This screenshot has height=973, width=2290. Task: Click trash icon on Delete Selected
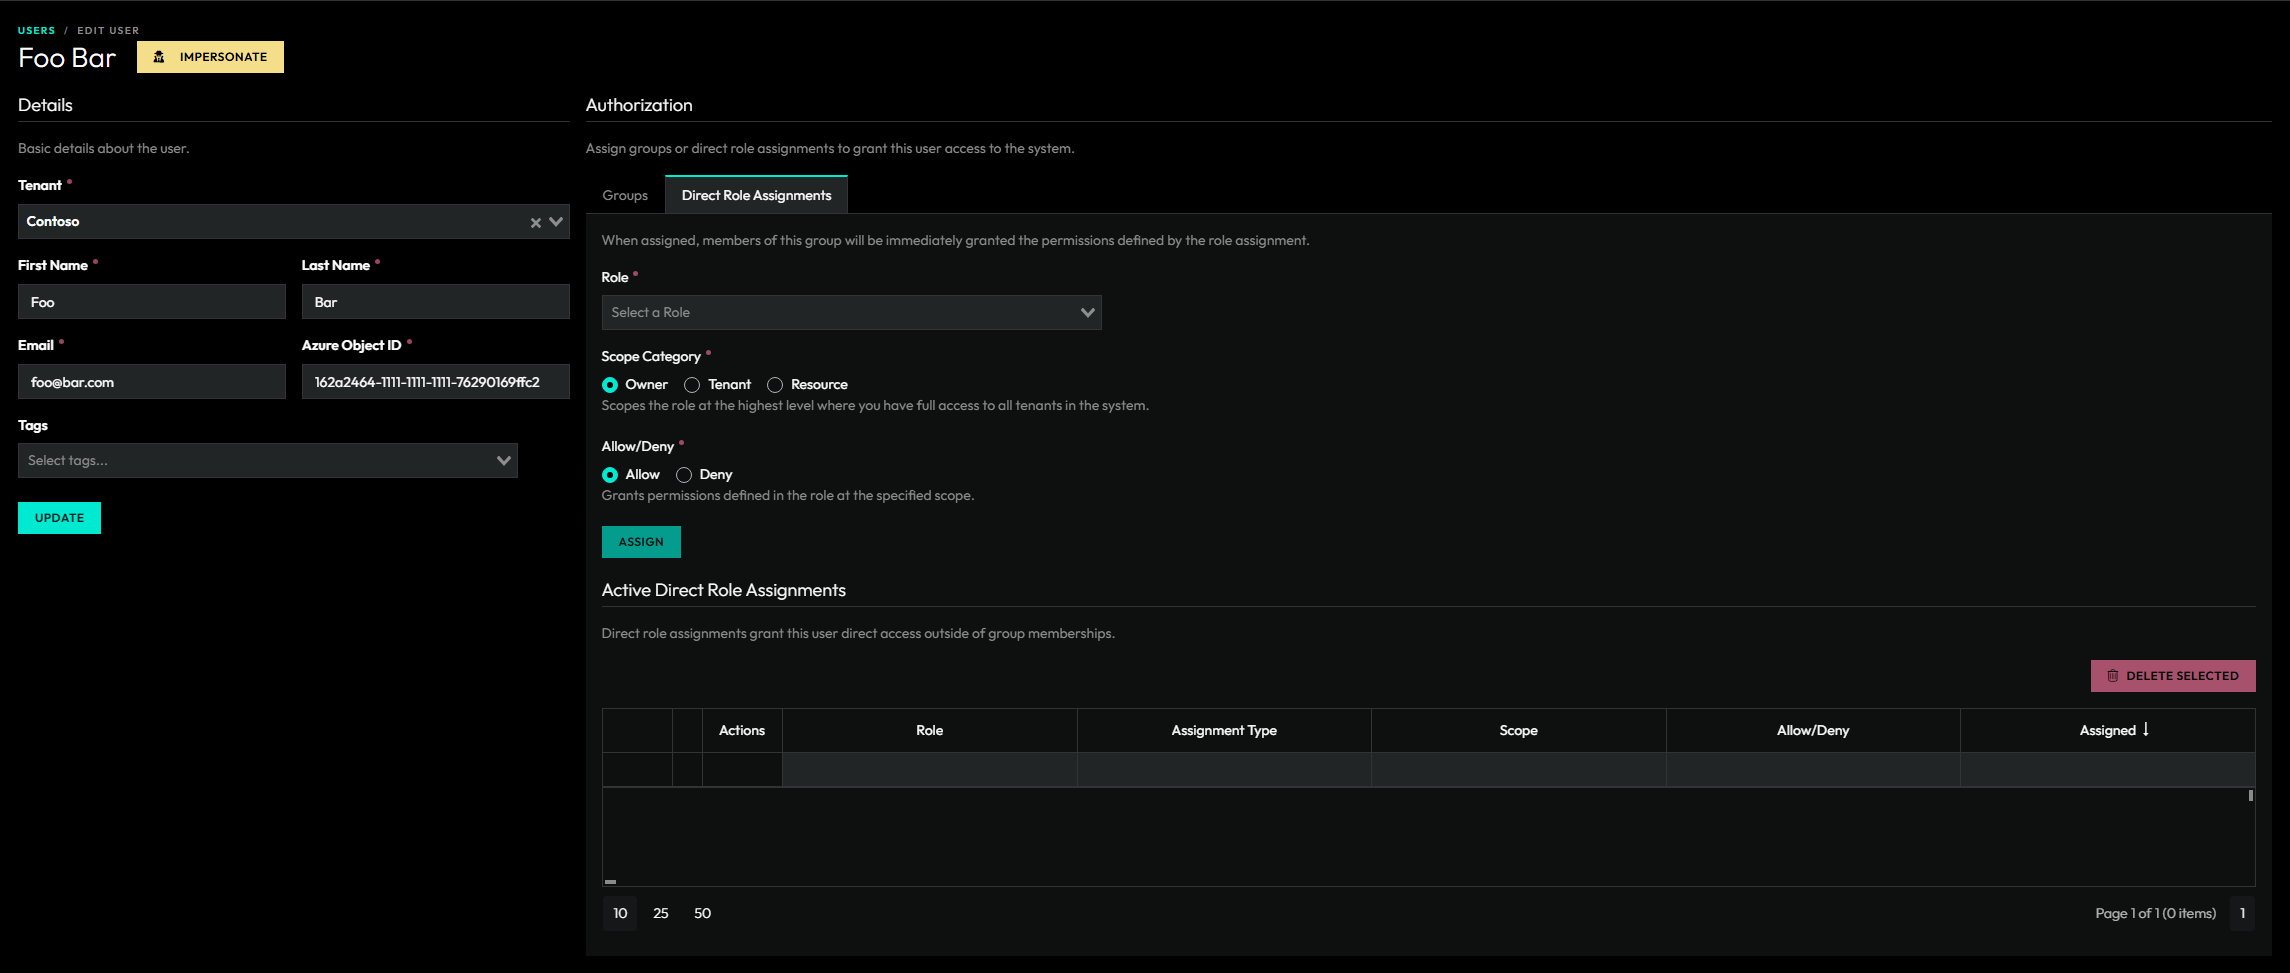(x=2112, y=676)
